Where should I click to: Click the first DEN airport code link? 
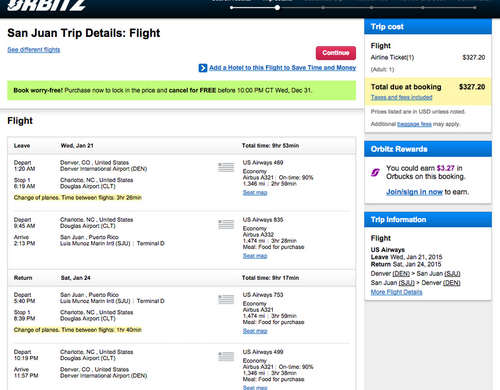click(401, 274)
